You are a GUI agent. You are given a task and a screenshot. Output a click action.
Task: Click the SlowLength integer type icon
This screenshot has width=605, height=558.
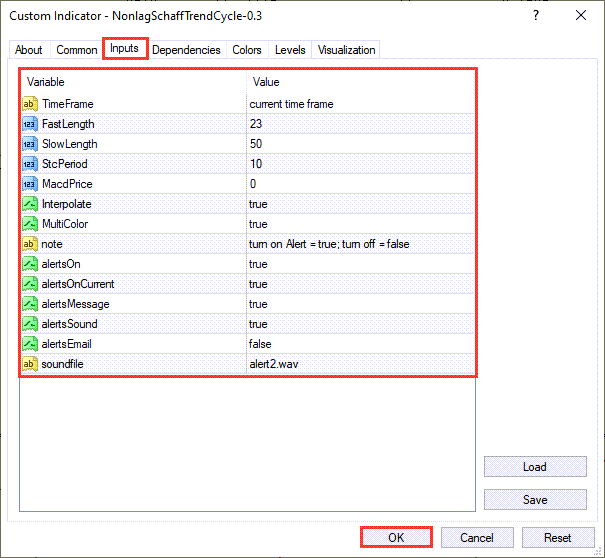[29, 144]
